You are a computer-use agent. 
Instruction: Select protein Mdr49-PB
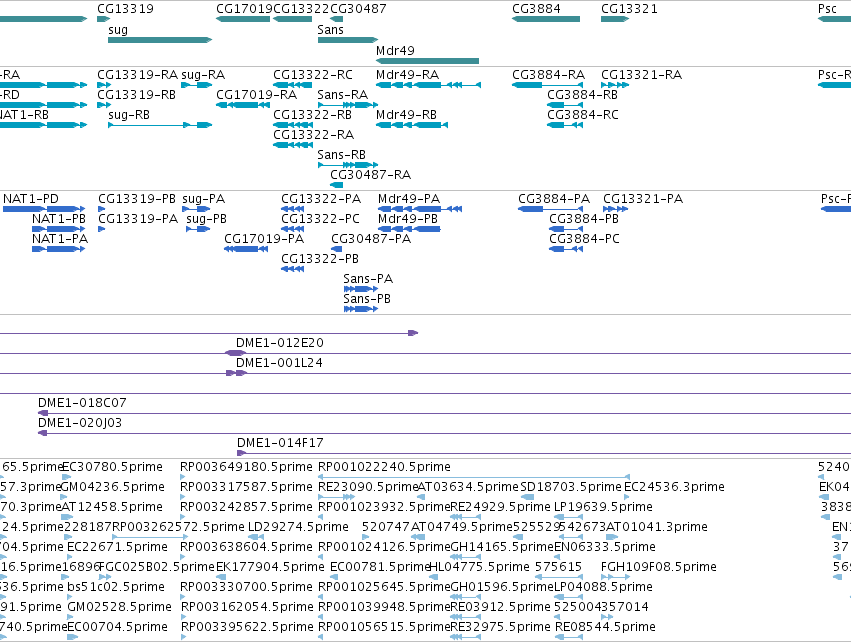coord(409,229)
